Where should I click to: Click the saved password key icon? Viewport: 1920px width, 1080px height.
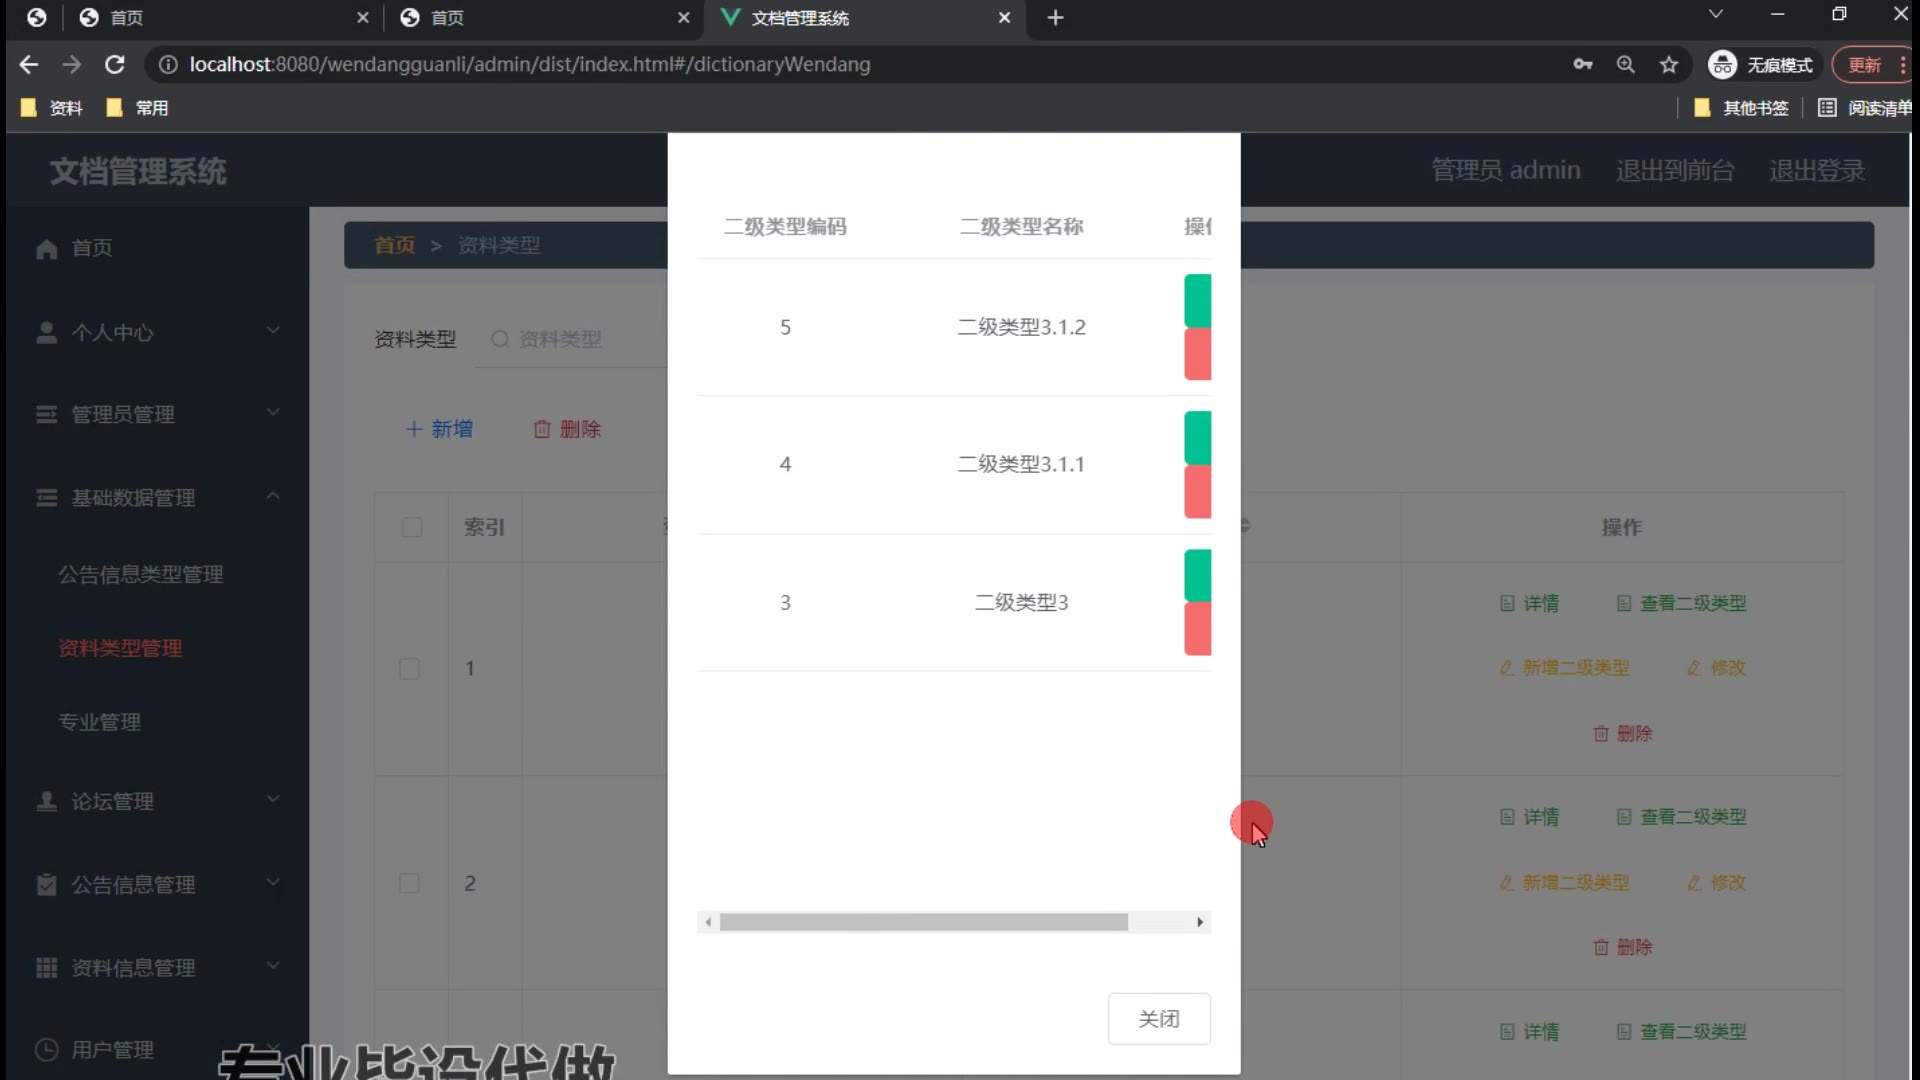pos(1583,65)
